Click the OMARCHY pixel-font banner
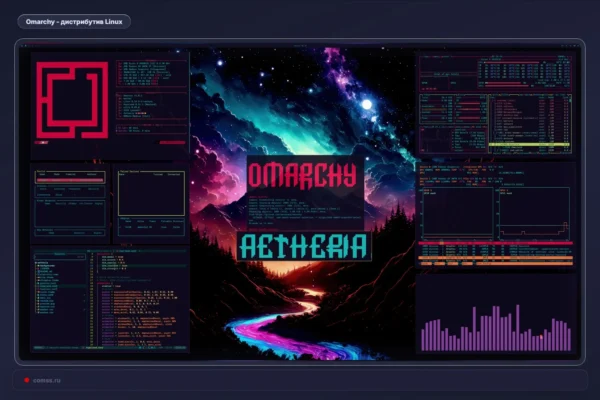600x400 pixels. click(302, 175)
